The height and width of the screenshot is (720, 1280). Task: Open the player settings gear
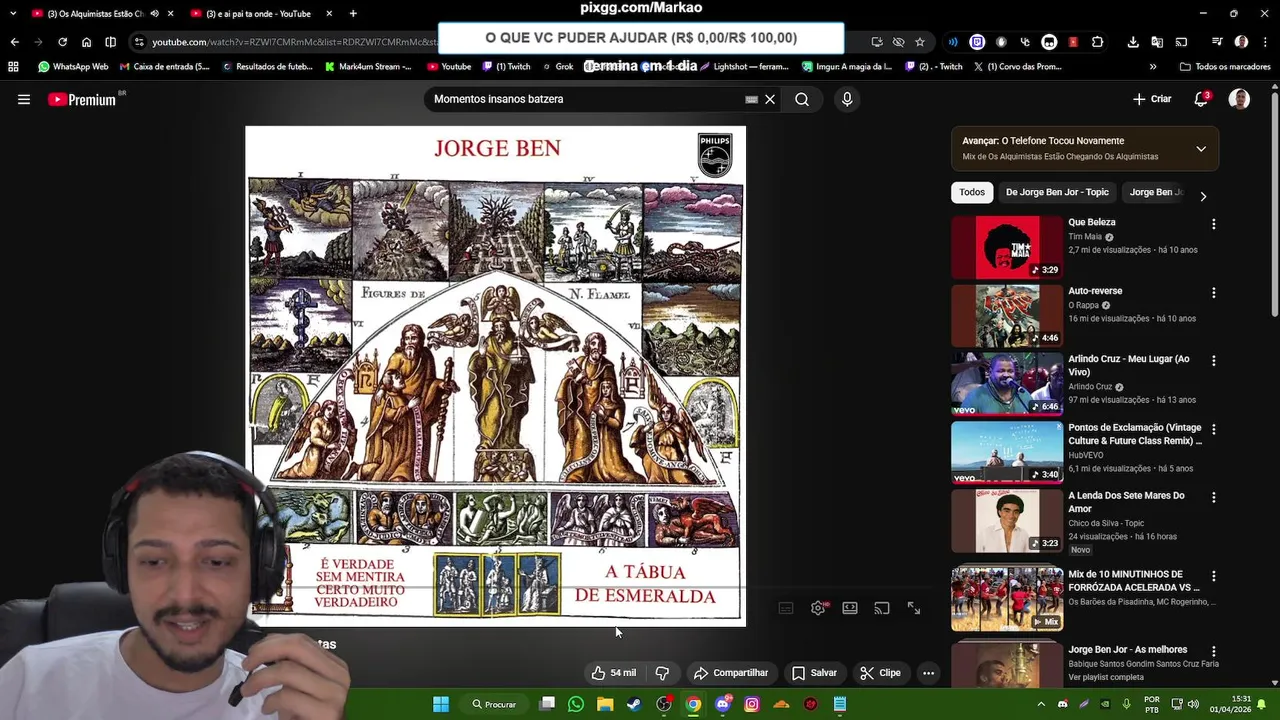[x=818, y=608]
